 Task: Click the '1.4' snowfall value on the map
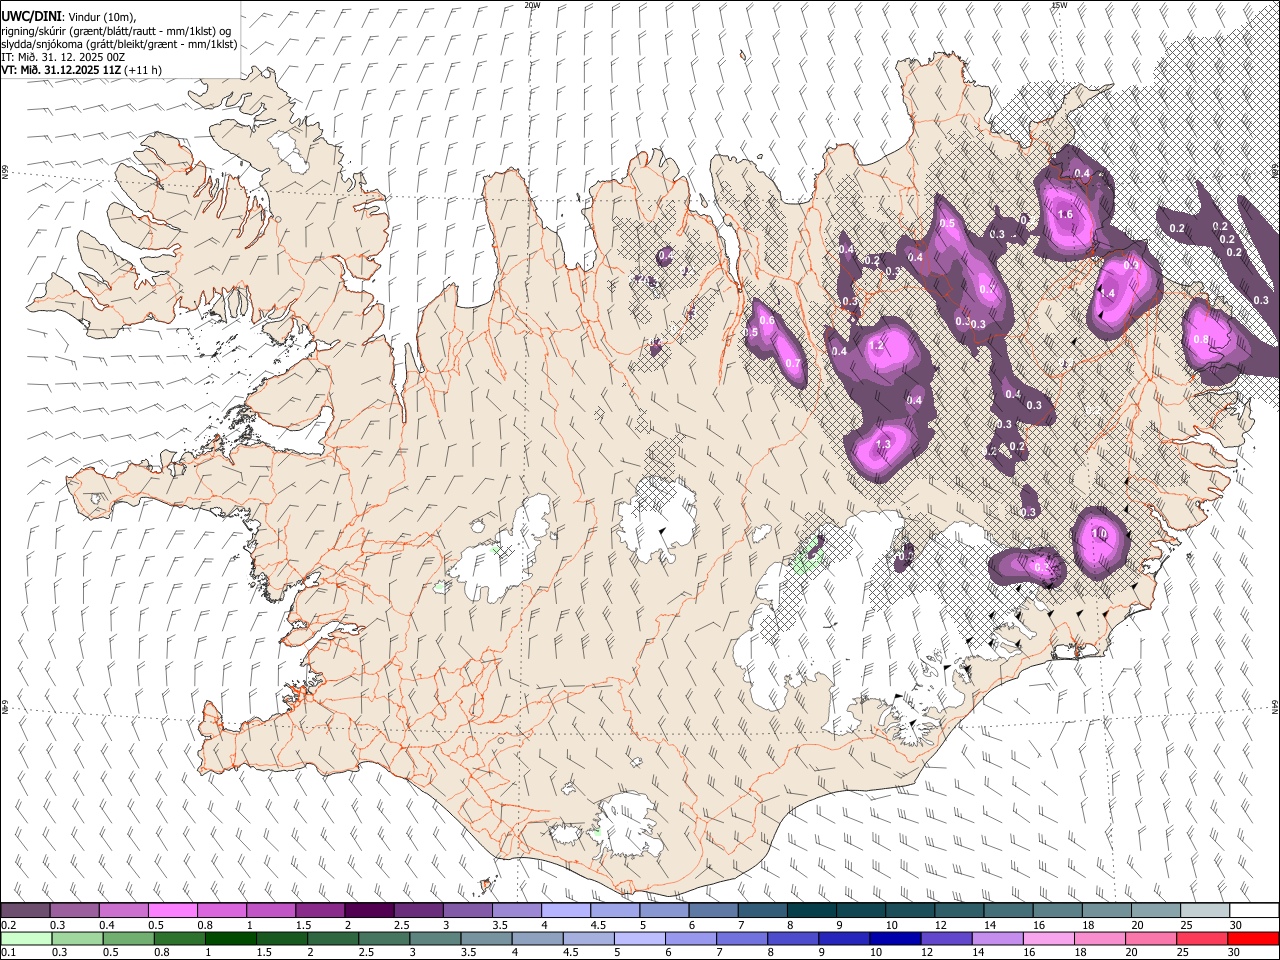tap(1107, 293)
